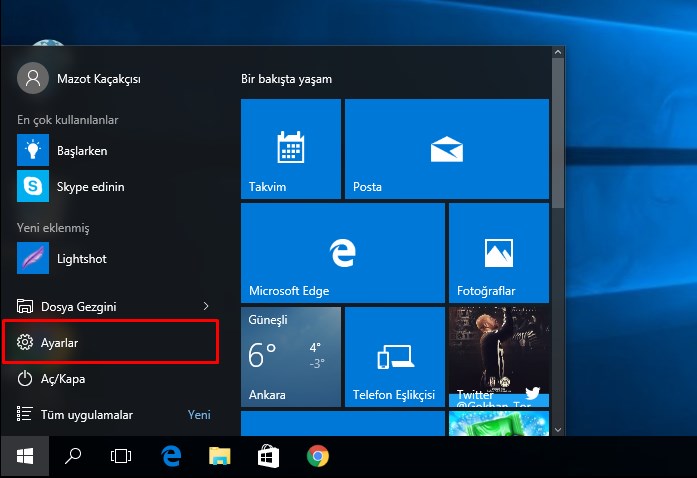Open the Posta mail tile

pos(446,148)
